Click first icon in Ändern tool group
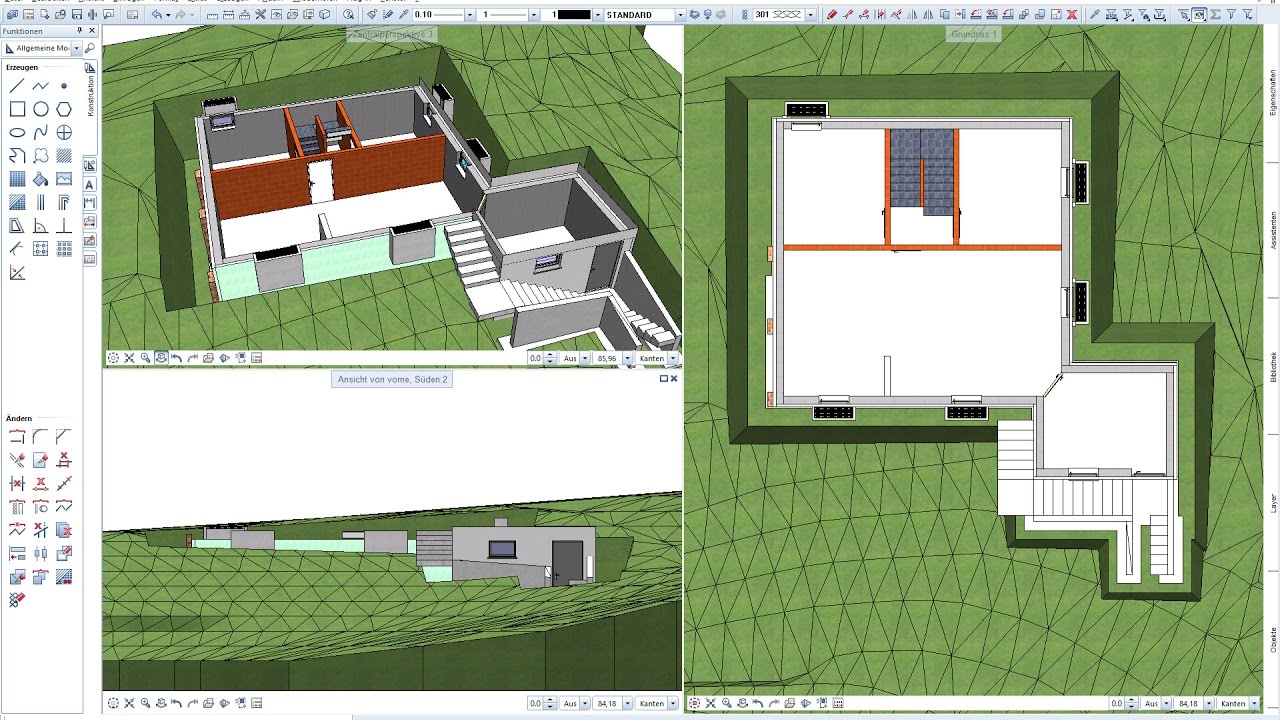The width and height of the screenshot is (1280, 720). (x=17, y=436)
